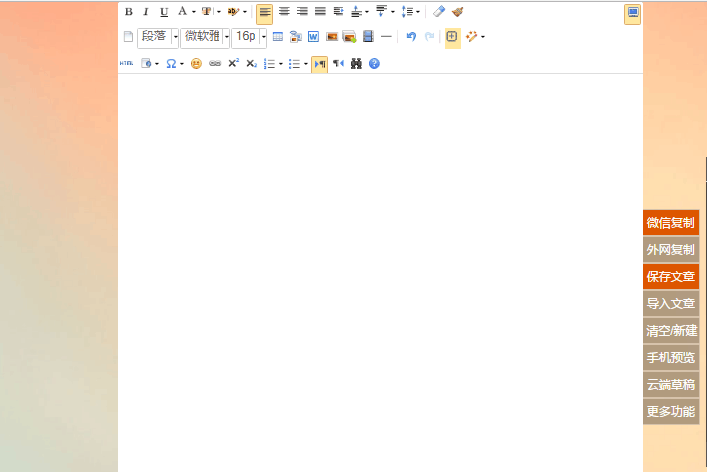Click the blue help question mark
The height and width of the screenshot is (472, 707).
(x=374, y=63)
